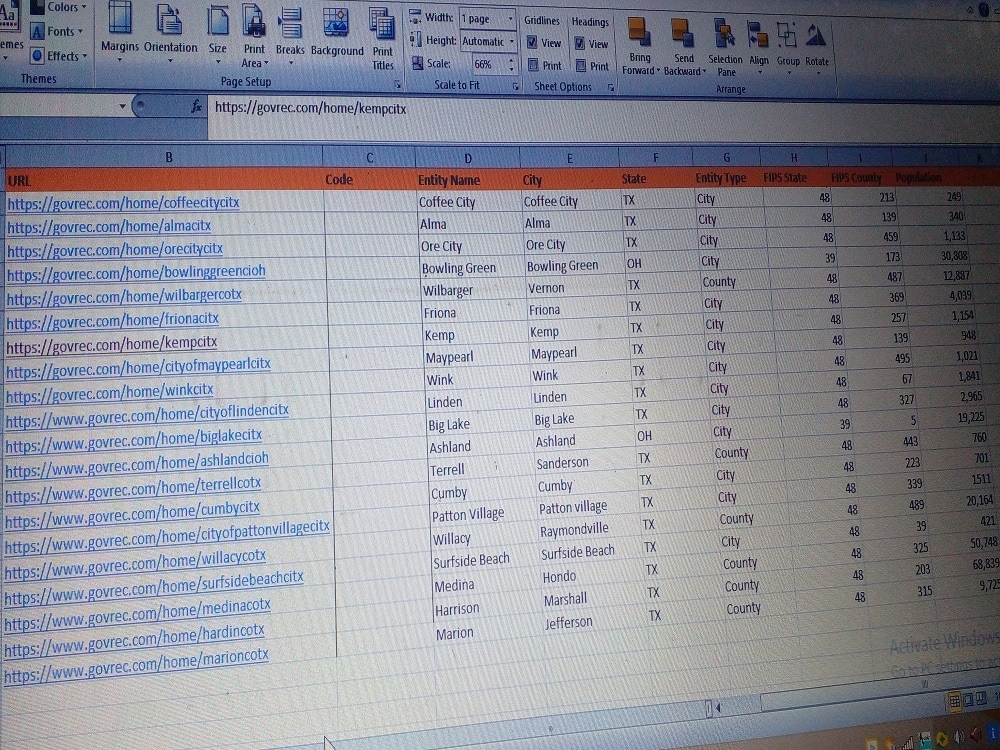Viewport: 1000px width, 750px height.
Task: Select column D header
Action: pyautogui.click(x=467, y=158)
